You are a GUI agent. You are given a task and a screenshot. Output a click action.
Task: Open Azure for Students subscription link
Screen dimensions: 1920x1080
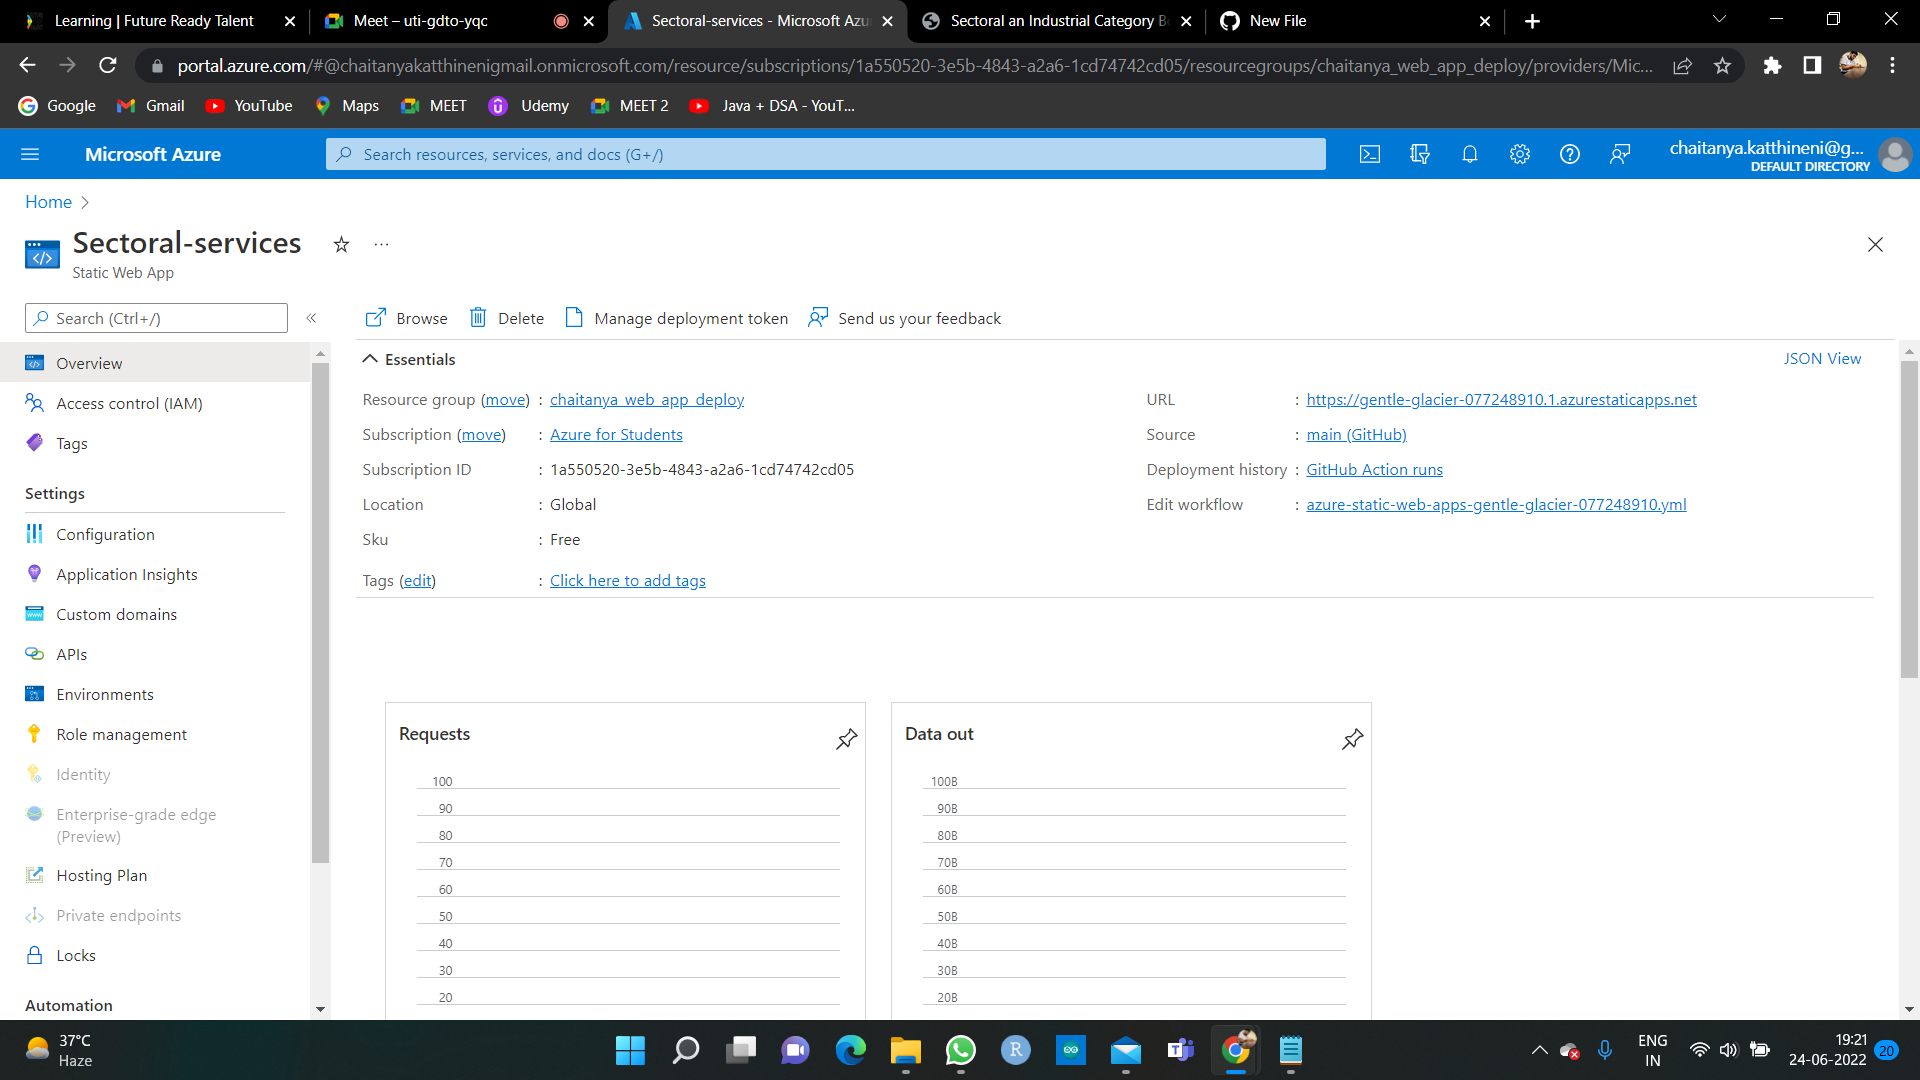click(x=616, y=435)
